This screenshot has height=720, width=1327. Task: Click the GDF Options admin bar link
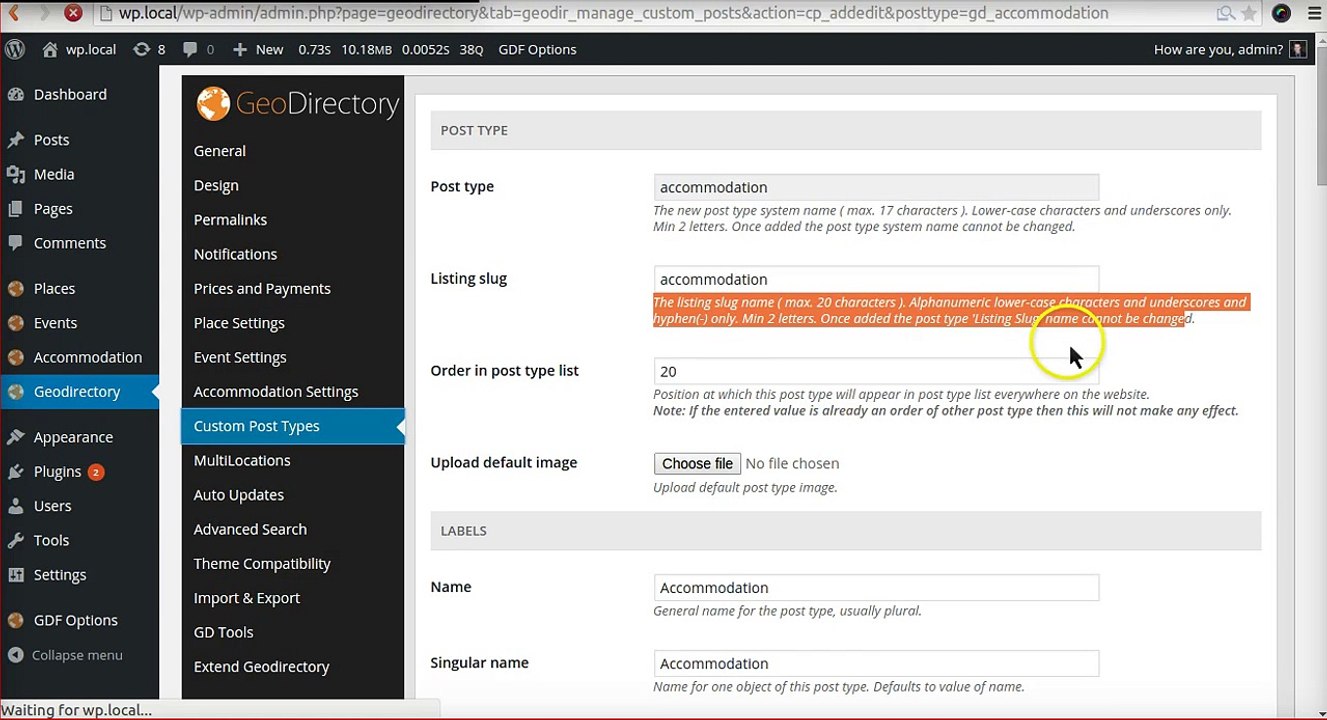coord(537,49)
